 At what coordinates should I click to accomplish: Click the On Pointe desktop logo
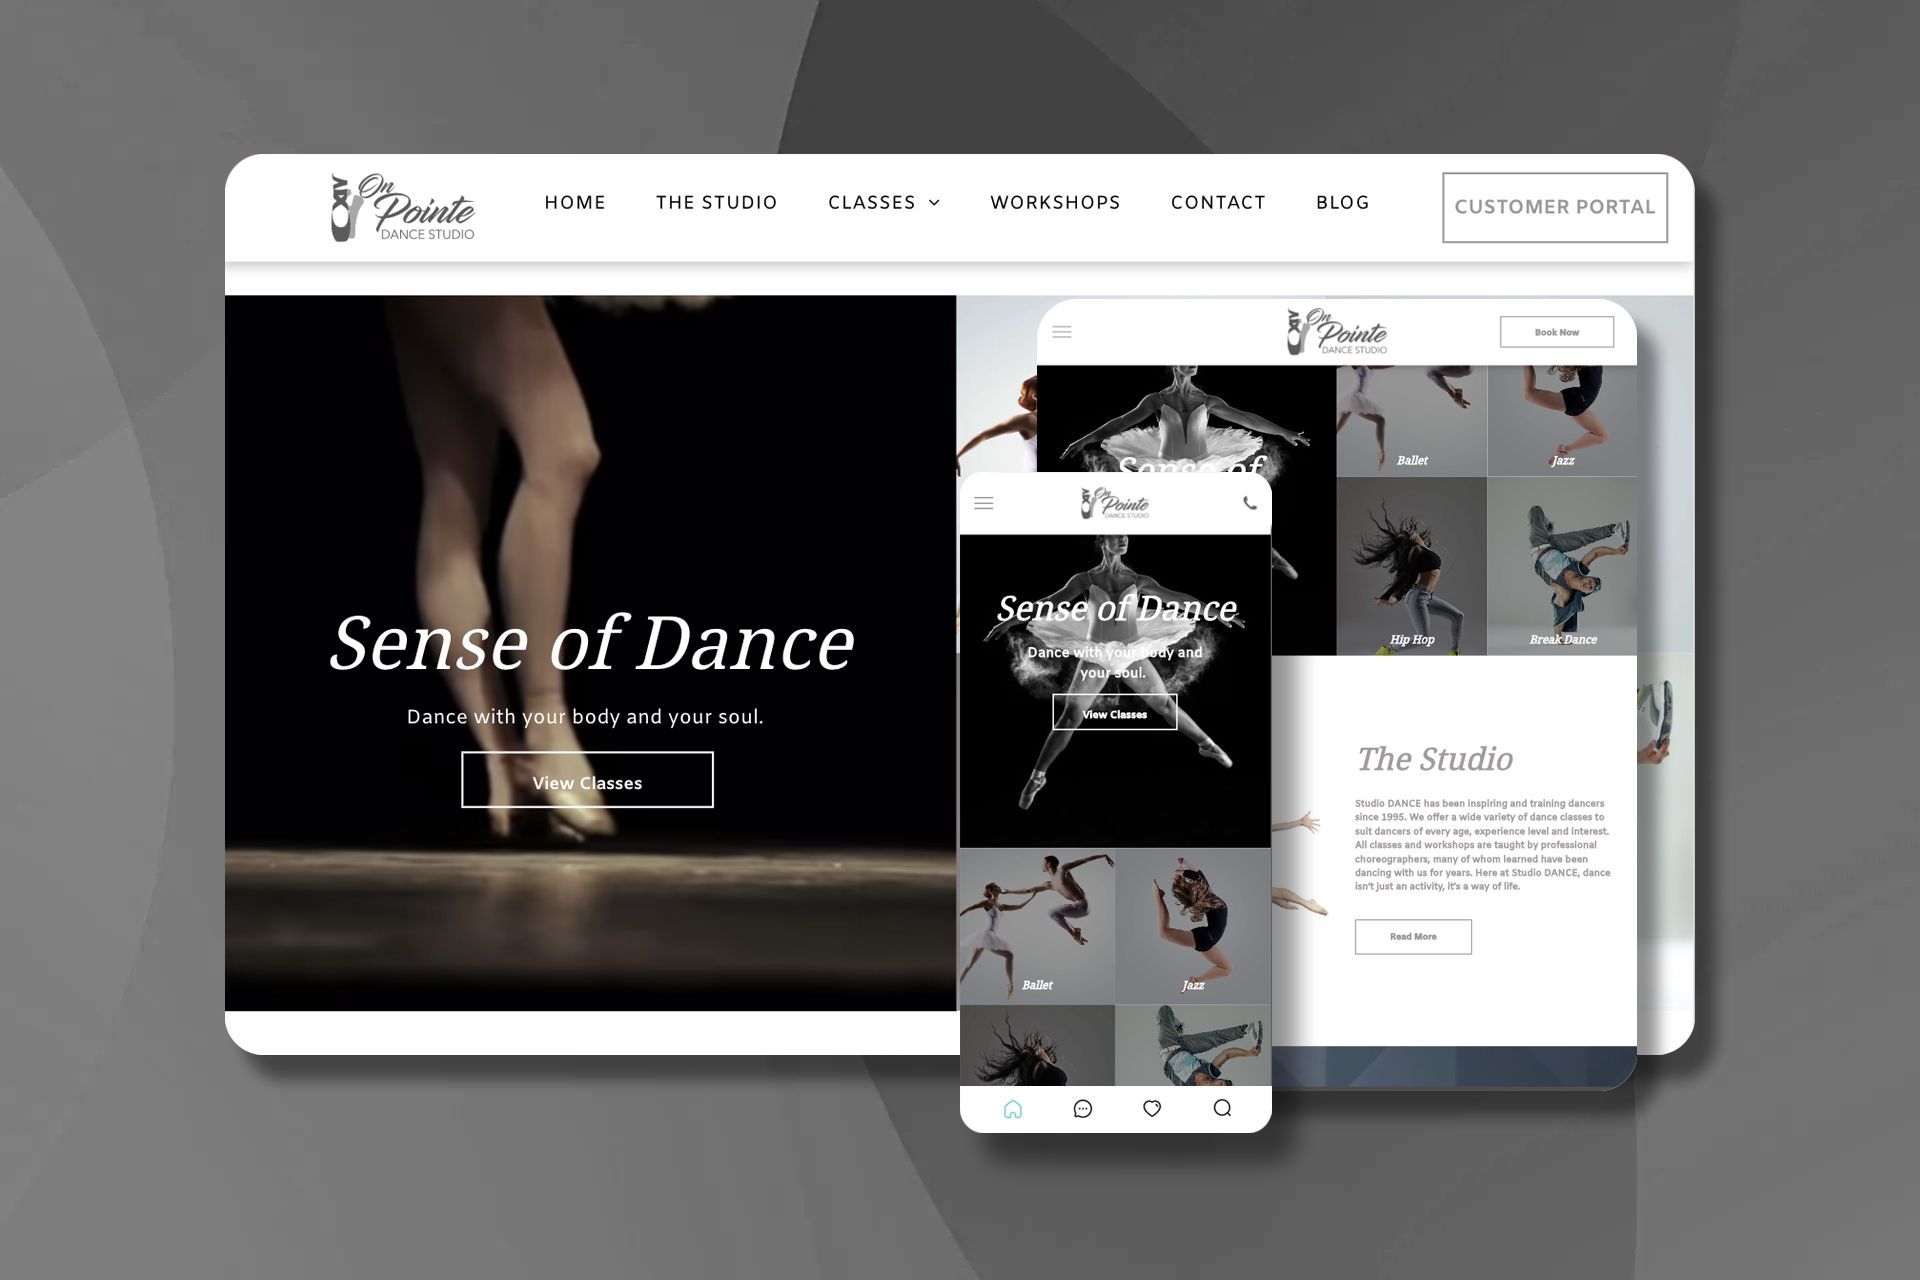coord(402,207)
